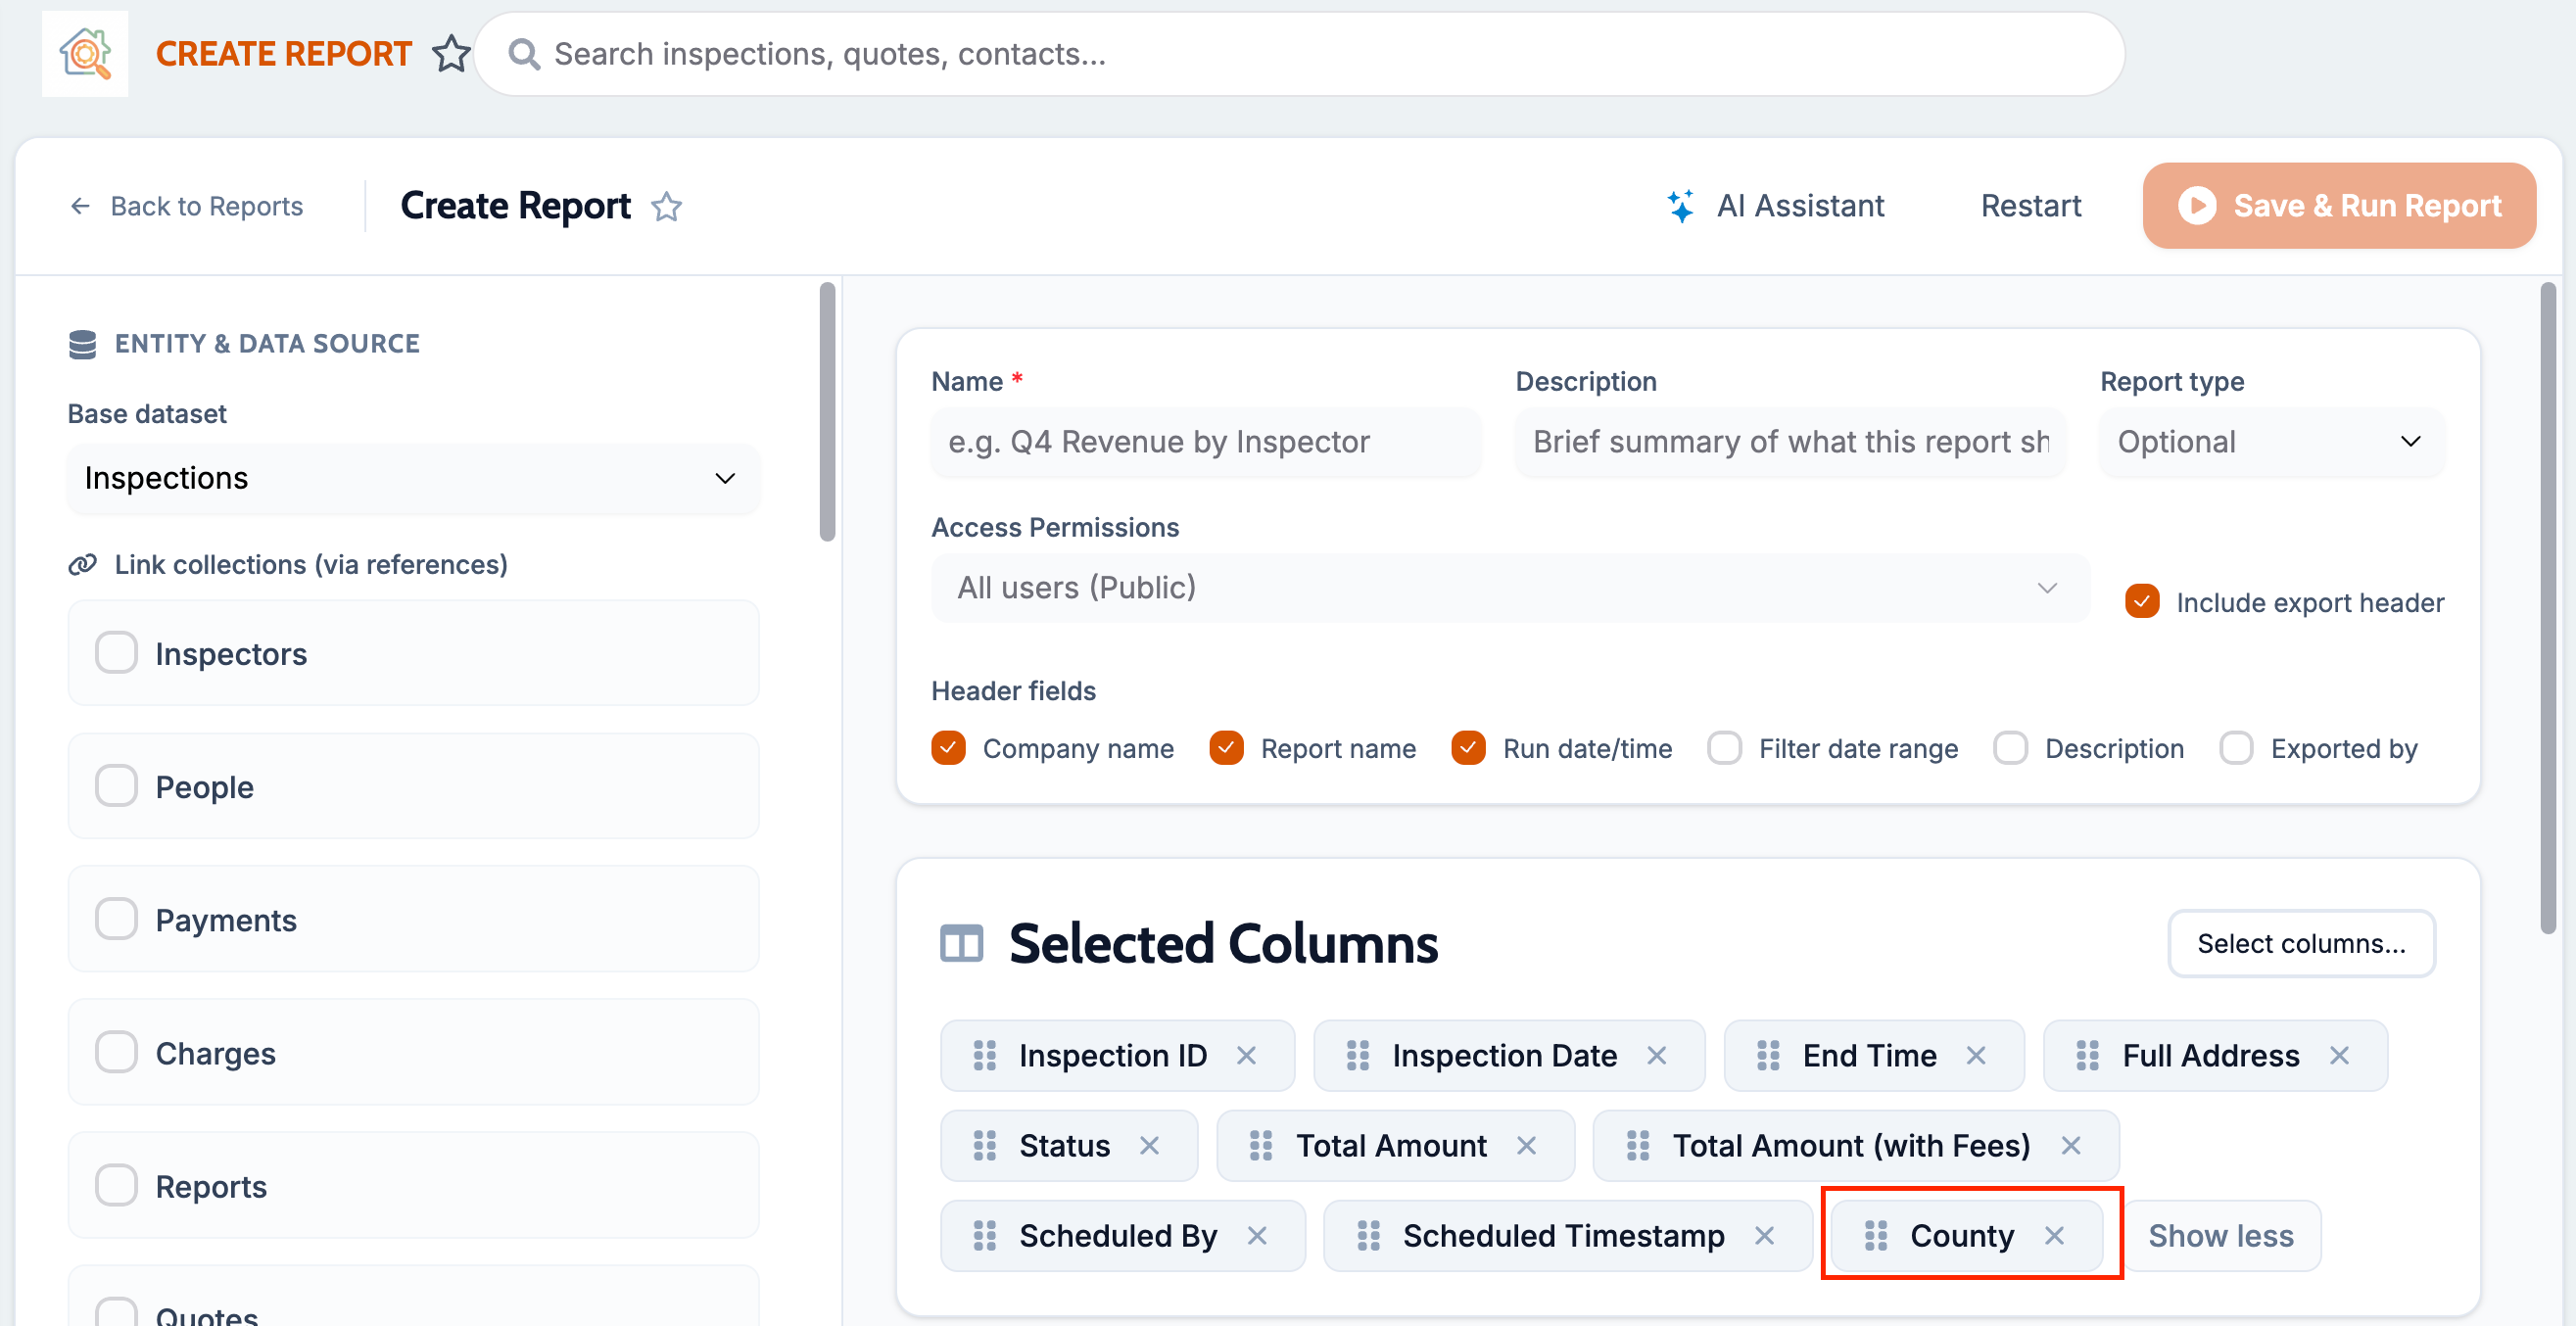Go Back to Reports

187,206
